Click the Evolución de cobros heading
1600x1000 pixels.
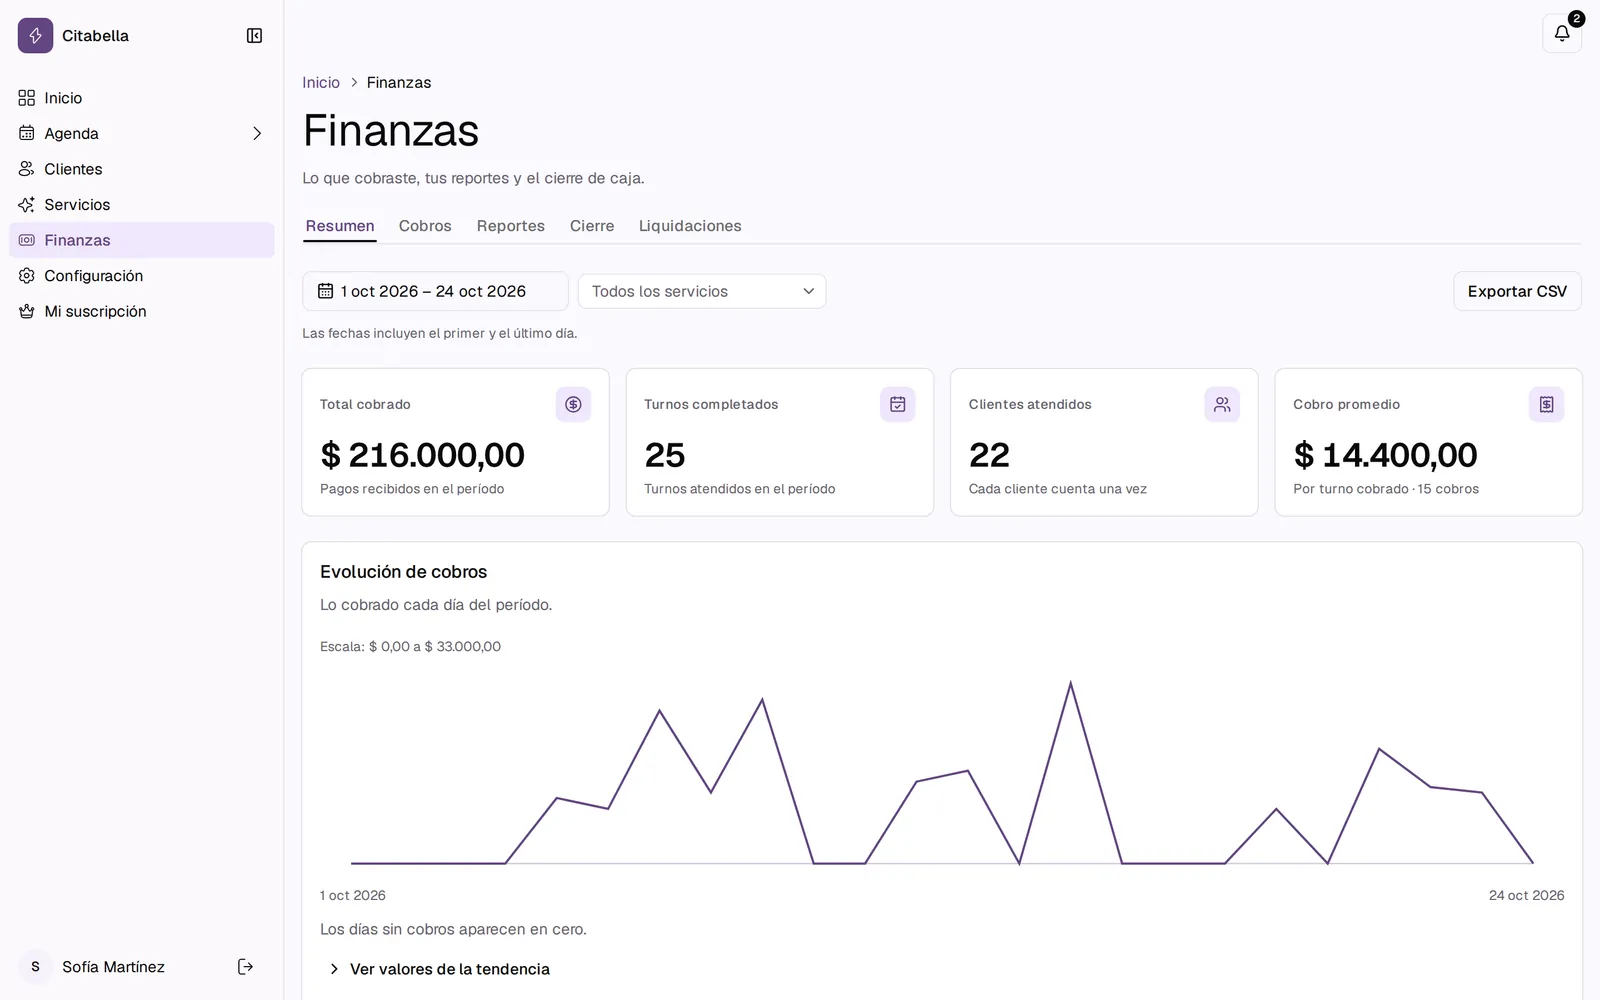click(403, 572)
